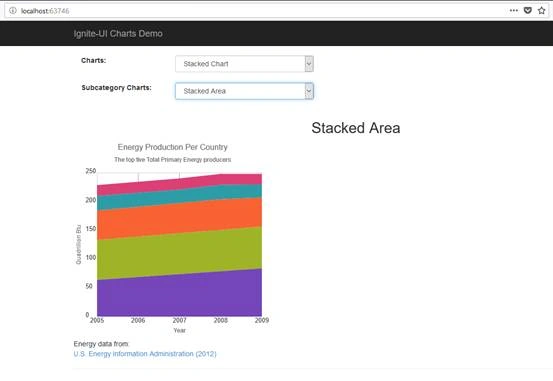Click the "Stacked Area" heading text
Image resolution: width=553 pixels, height=381 pixels.
coord(356,128)
